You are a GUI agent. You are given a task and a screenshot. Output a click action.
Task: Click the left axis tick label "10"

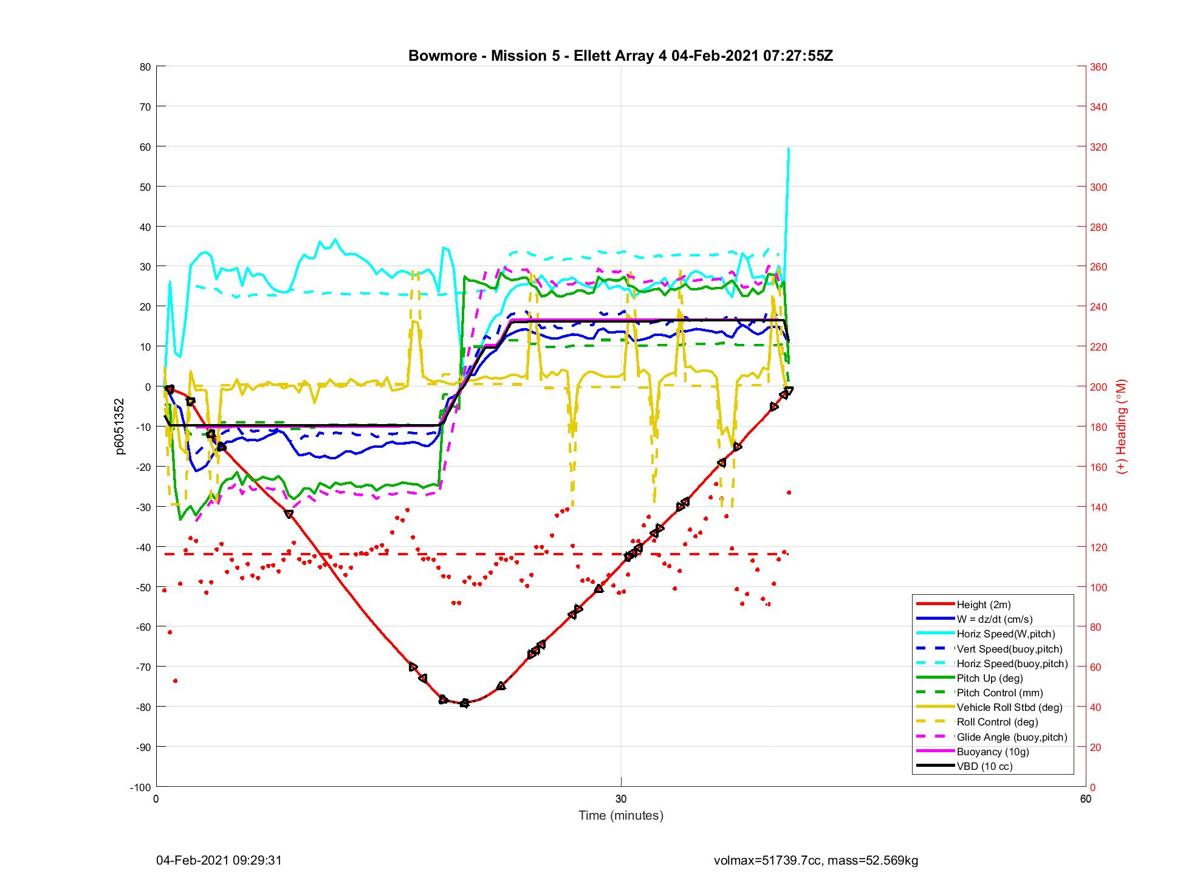(145, 347)
